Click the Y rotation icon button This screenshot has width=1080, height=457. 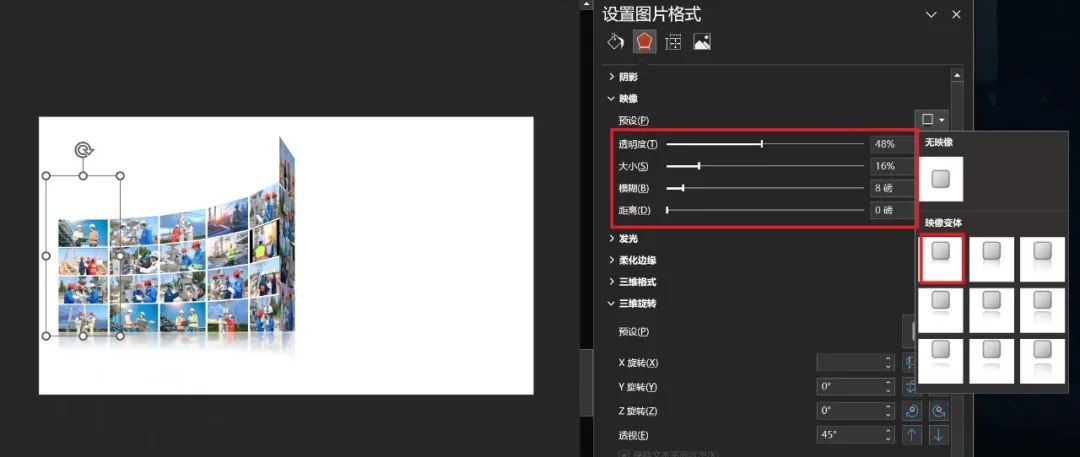[x=909, y=387]
